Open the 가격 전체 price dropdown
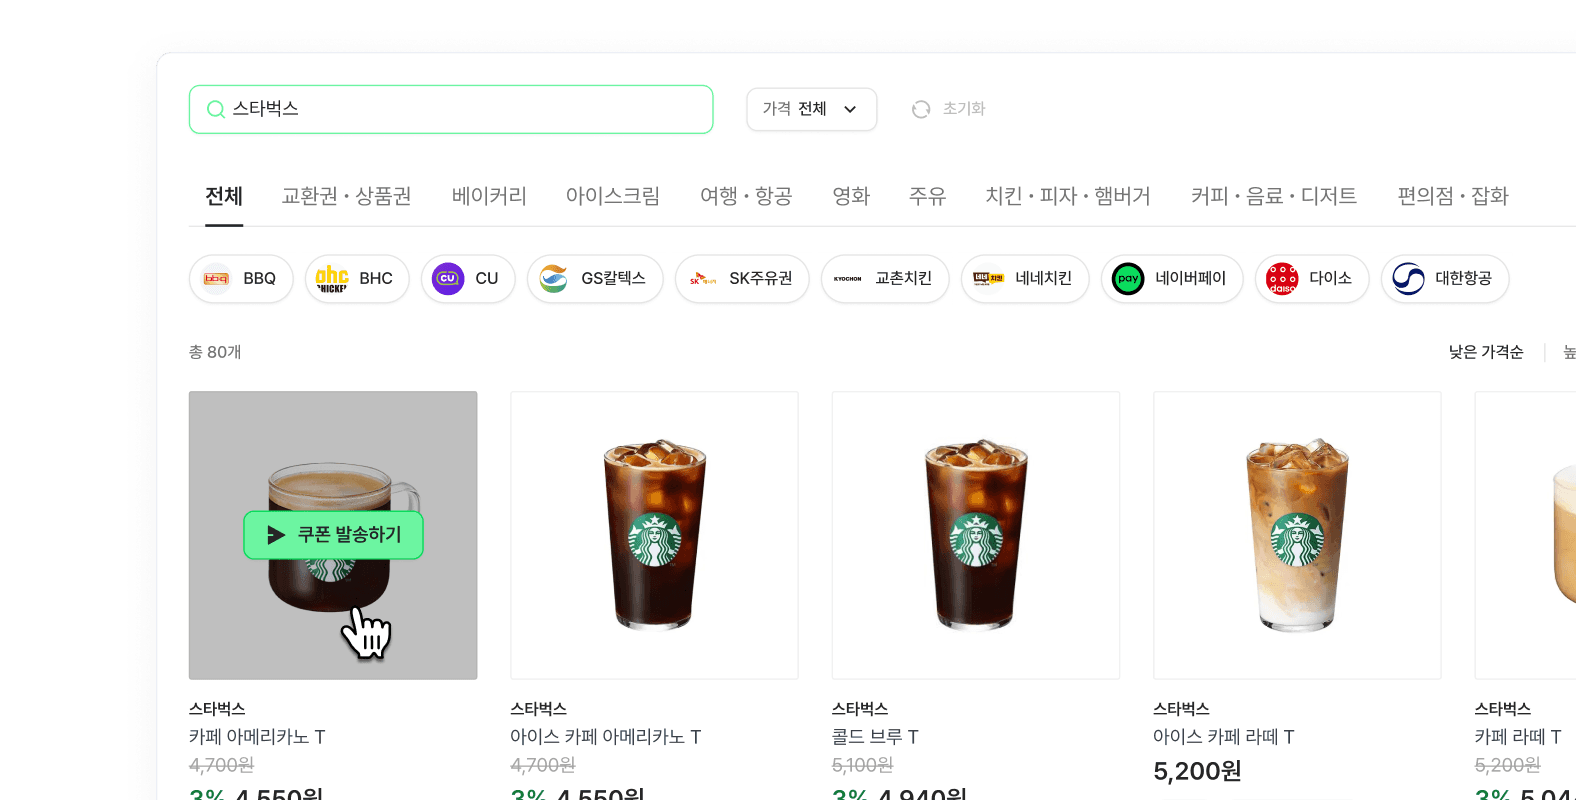 pos(811,109)
